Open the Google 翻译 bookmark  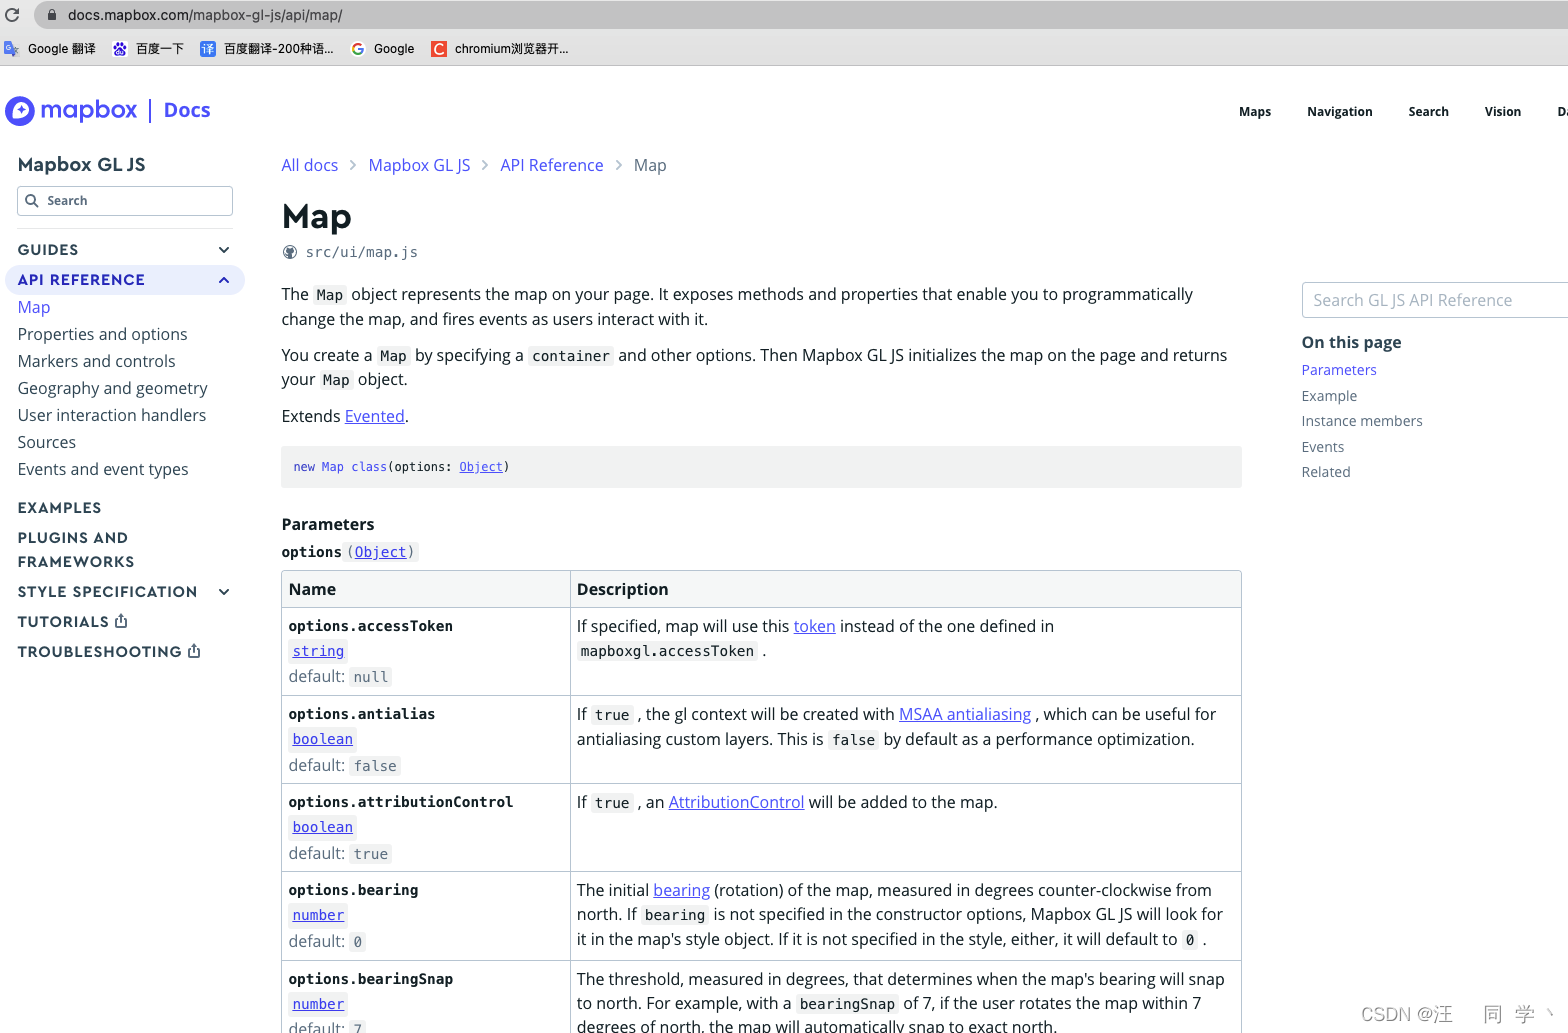coord(50,49)
